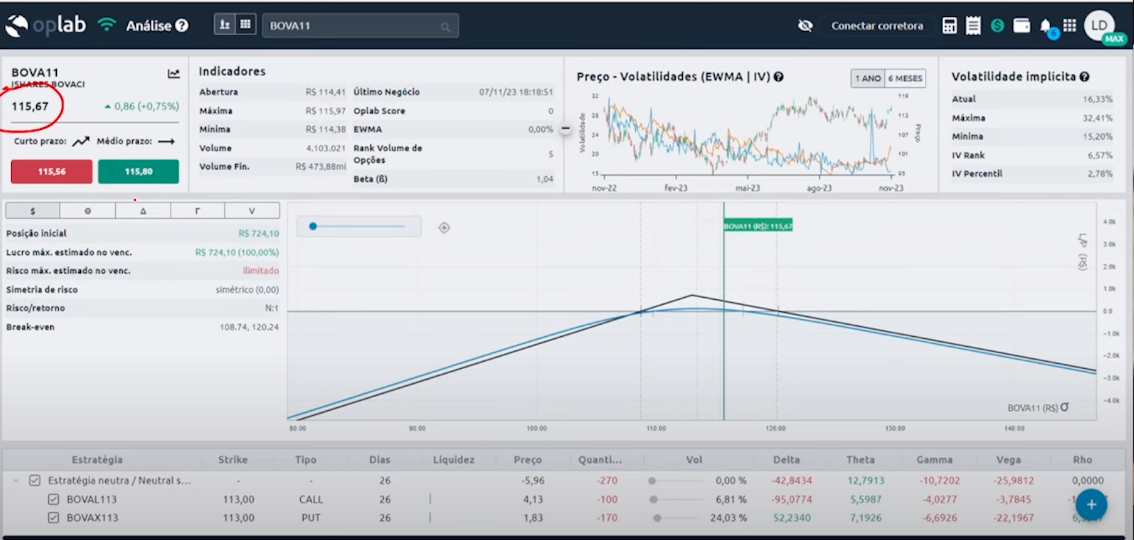The image size is (1134, 540).
Task: Collapse the Estratégia neutra row
Action: point(15,480)
